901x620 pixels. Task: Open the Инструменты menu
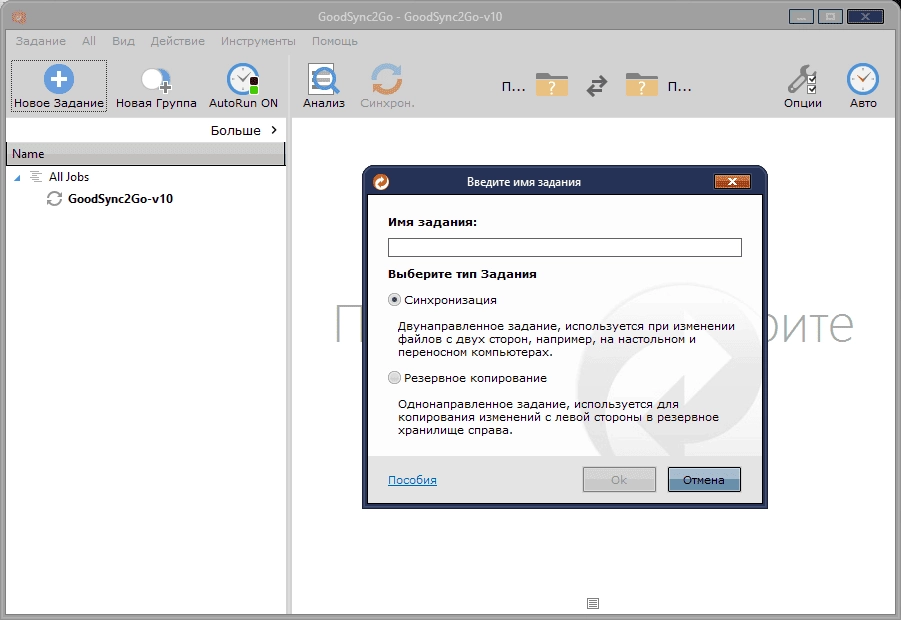tap(258, 41)
